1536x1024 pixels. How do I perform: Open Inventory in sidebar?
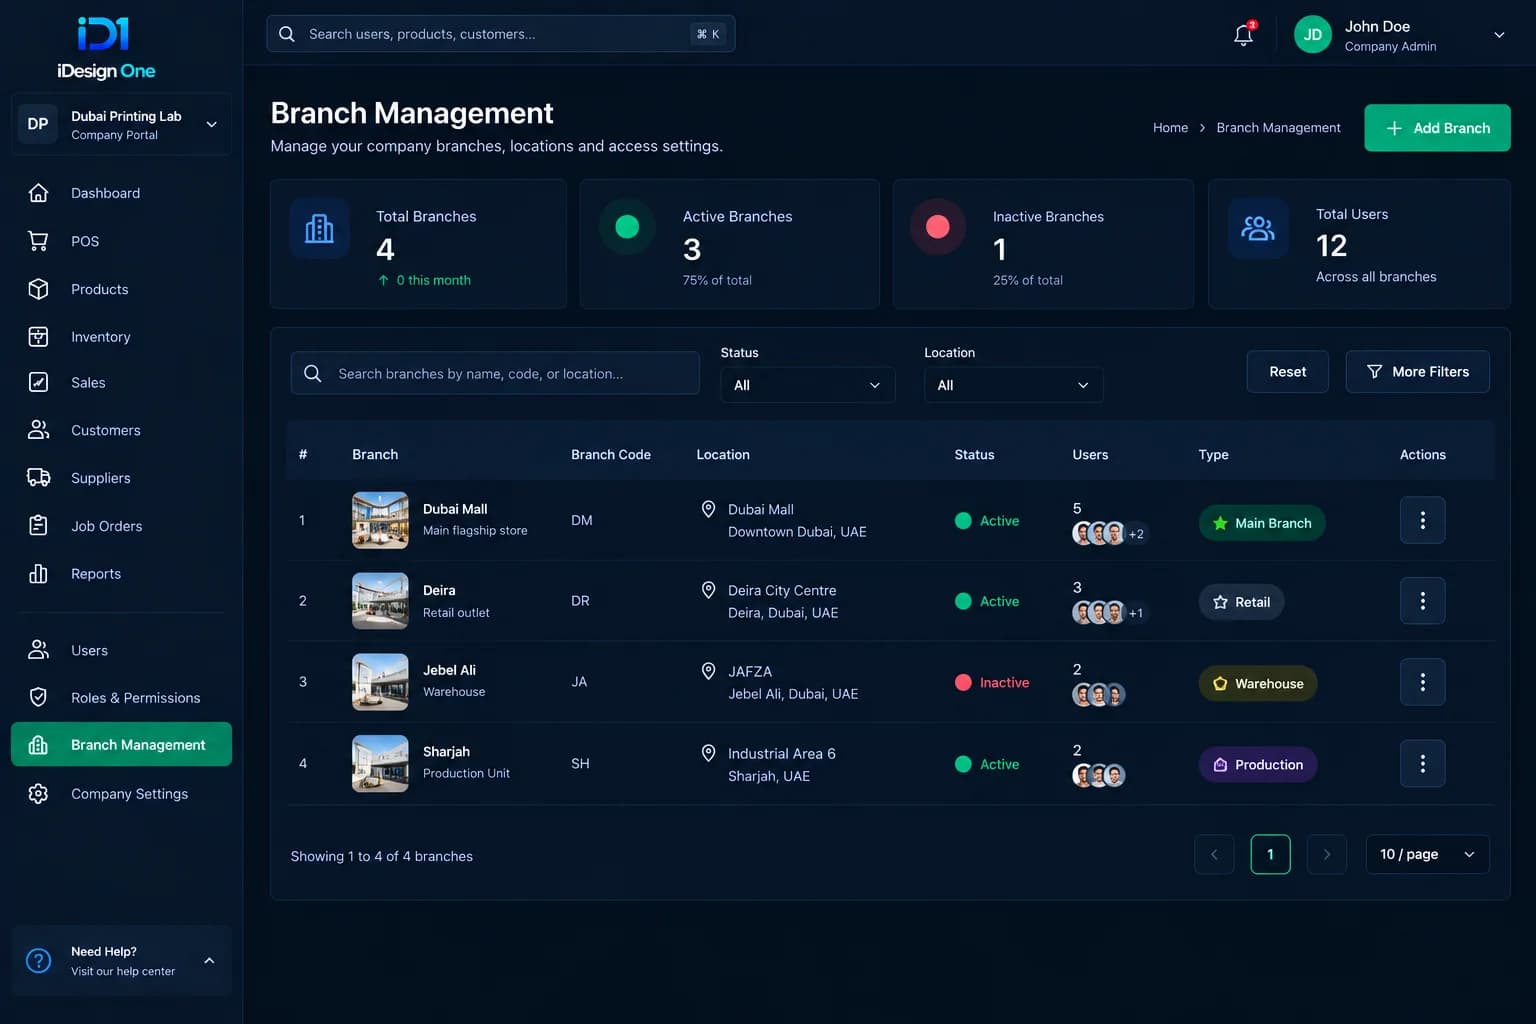[x=121, y=337]
